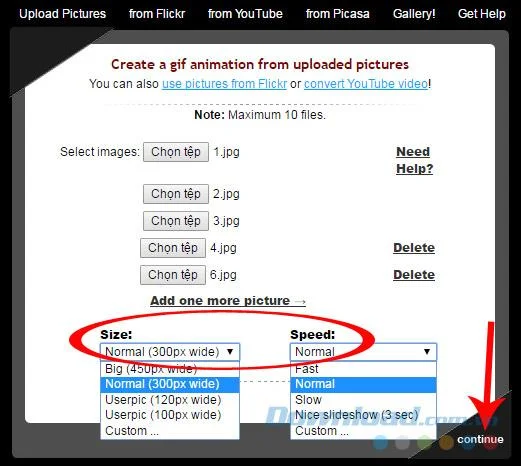
Task: Click Chọn tệp button next to 4.jpg
Action: [173, 248]
